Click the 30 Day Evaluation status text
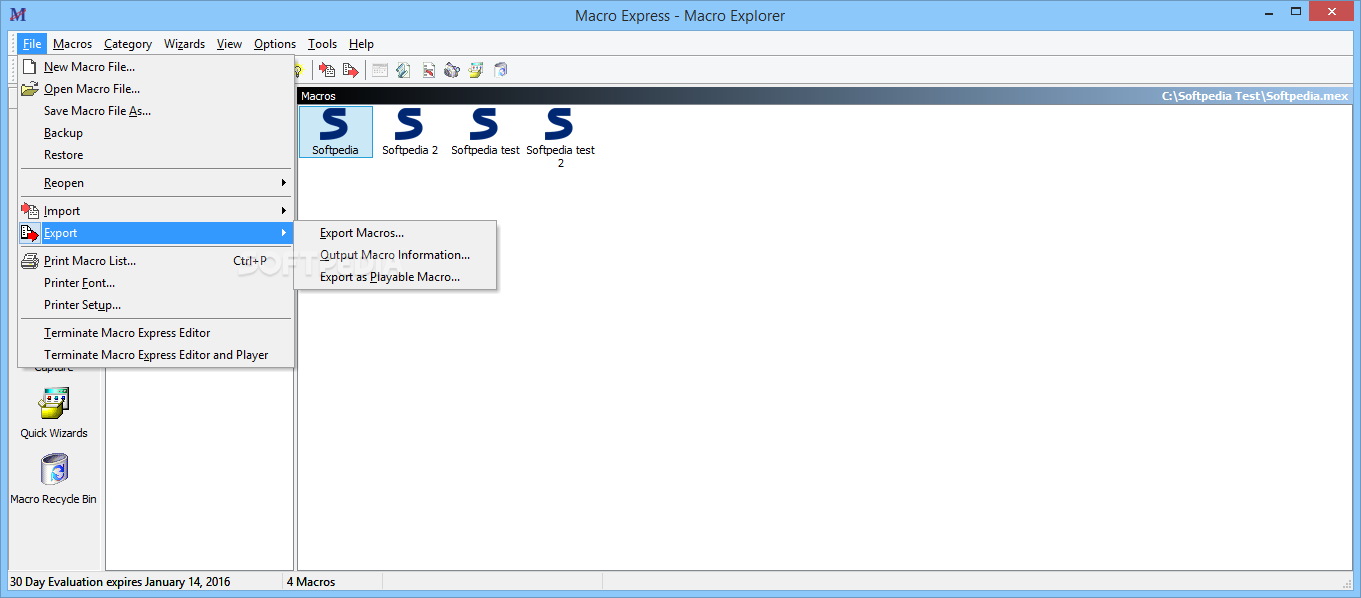This screenshot has height=598, width=1361. 119,582
